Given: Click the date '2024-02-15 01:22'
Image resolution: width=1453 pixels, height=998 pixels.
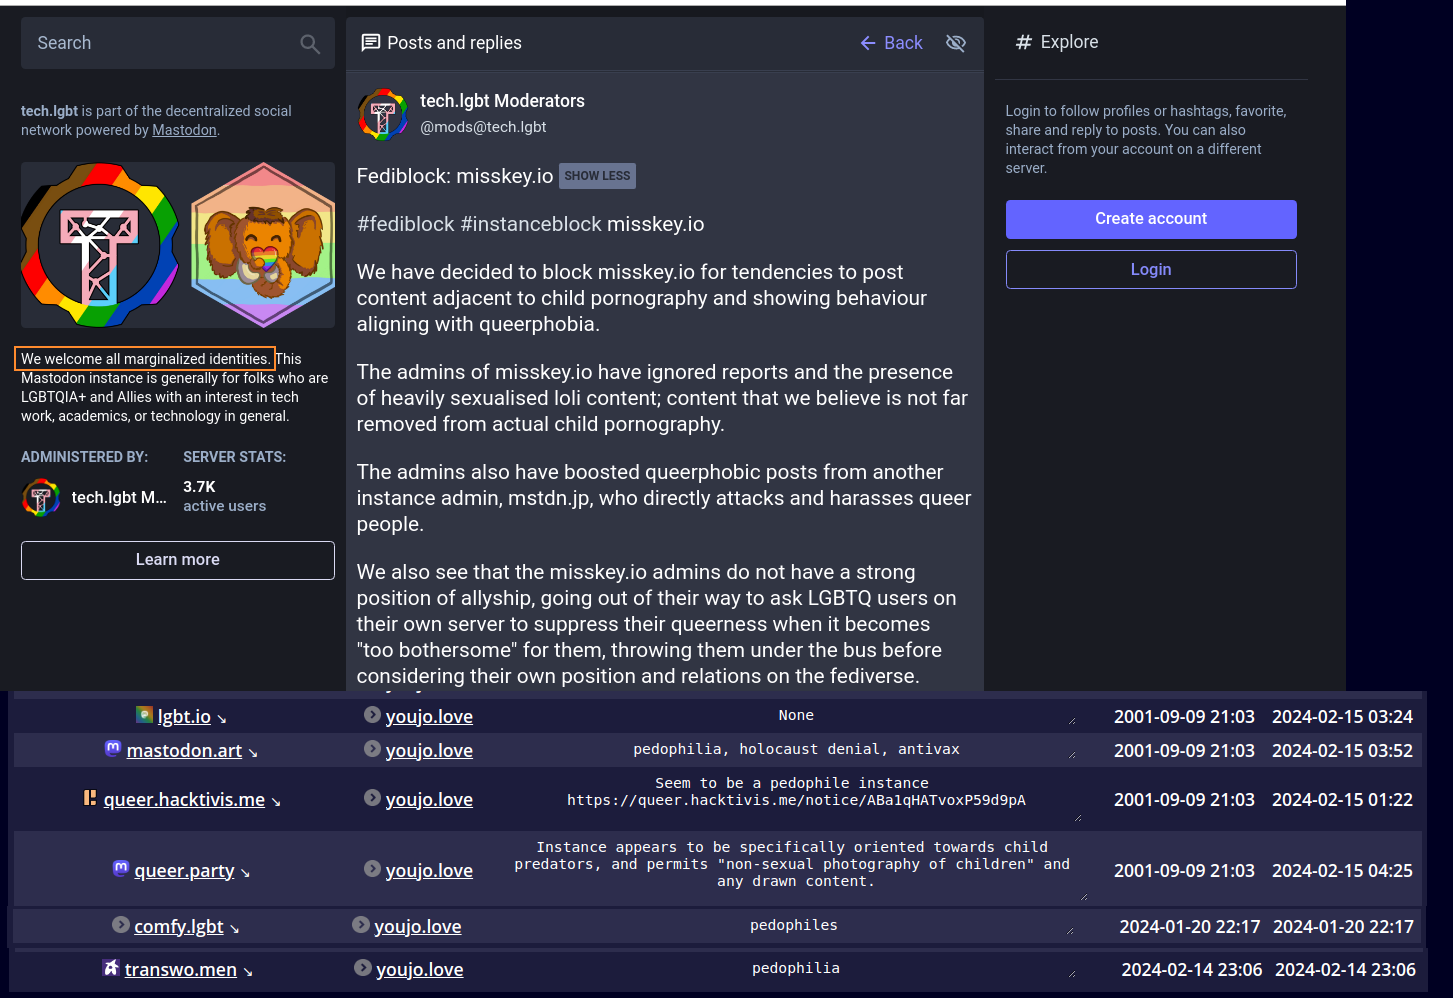Looking at the screenshot, I should [1342, 800].
